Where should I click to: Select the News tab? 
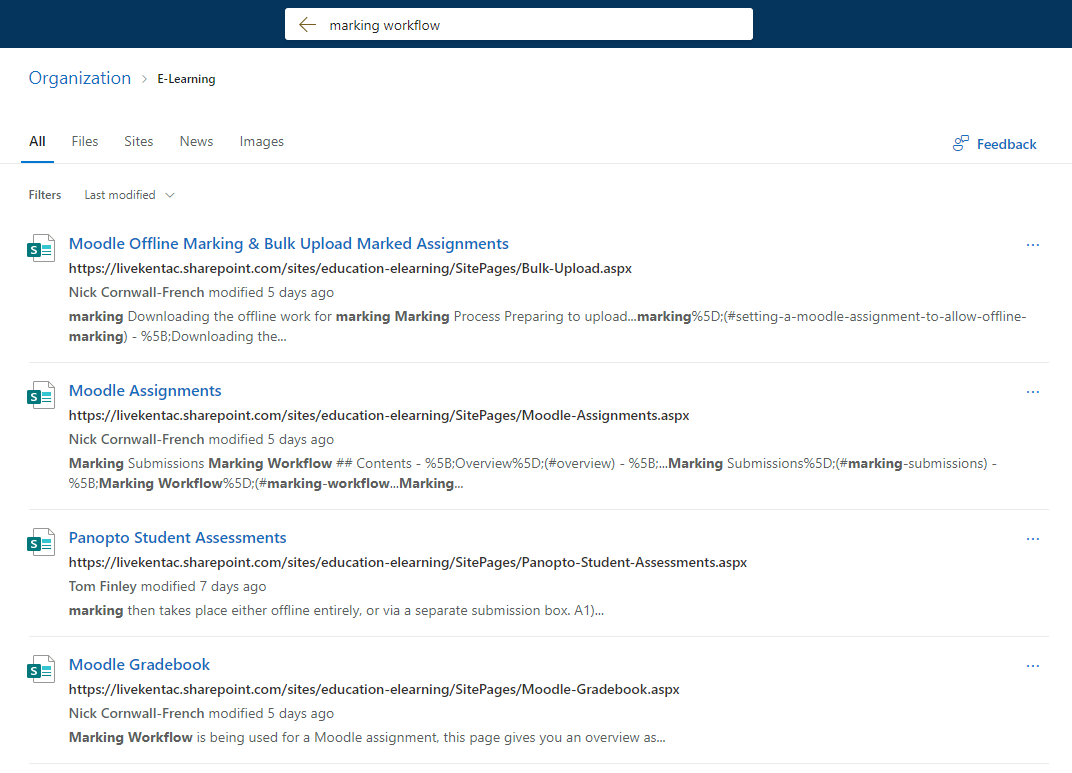196,142
